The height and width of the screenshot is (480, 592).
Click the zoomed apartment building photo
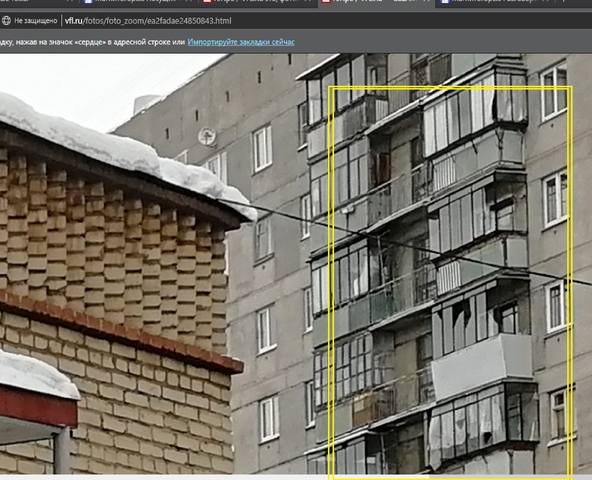(x=296, y=264)
